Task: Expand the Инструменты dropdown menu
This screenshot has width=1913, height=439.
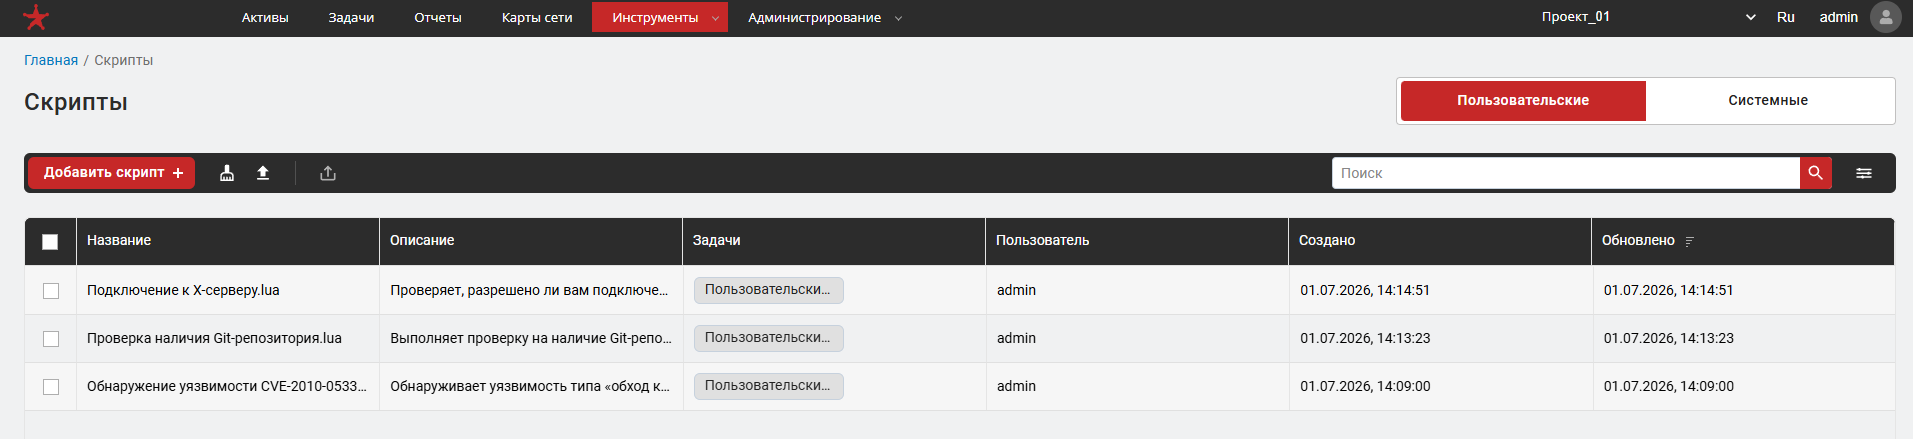Action: click(x=660, y=17)
